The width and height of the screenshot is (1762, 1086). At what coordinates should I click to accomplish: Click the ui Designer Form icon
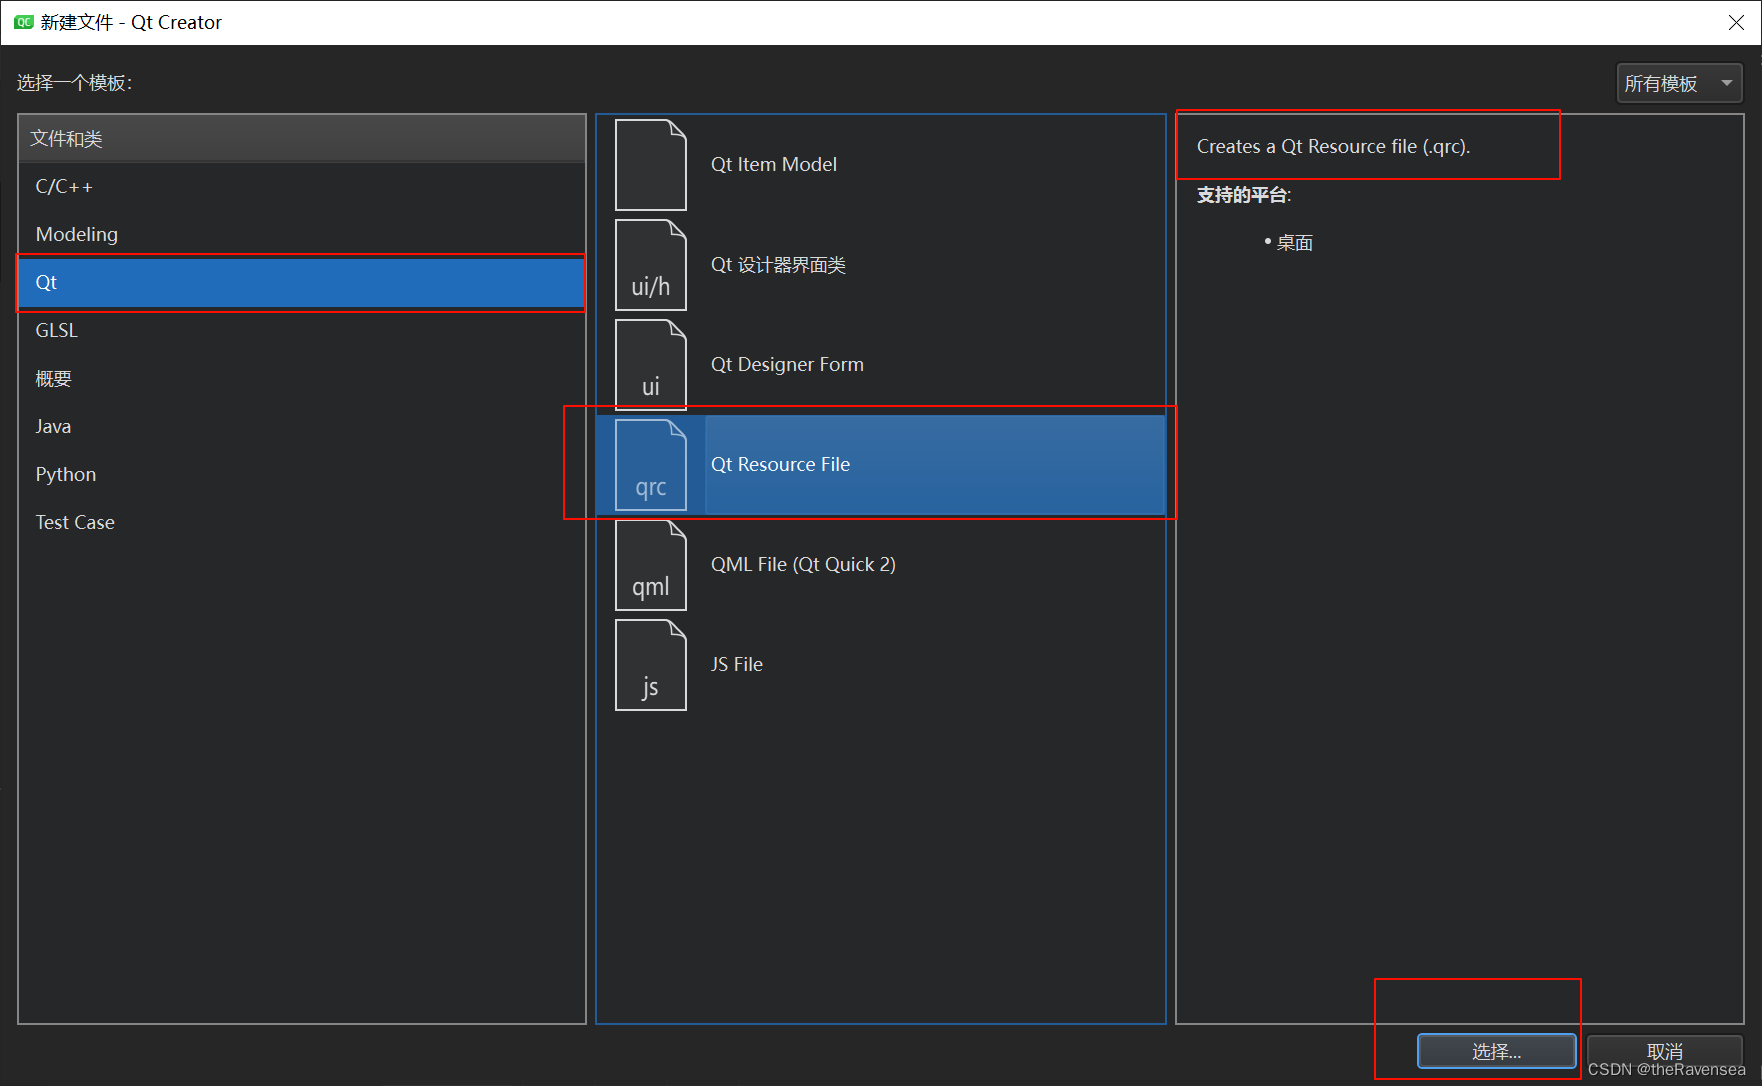(650, 365)
